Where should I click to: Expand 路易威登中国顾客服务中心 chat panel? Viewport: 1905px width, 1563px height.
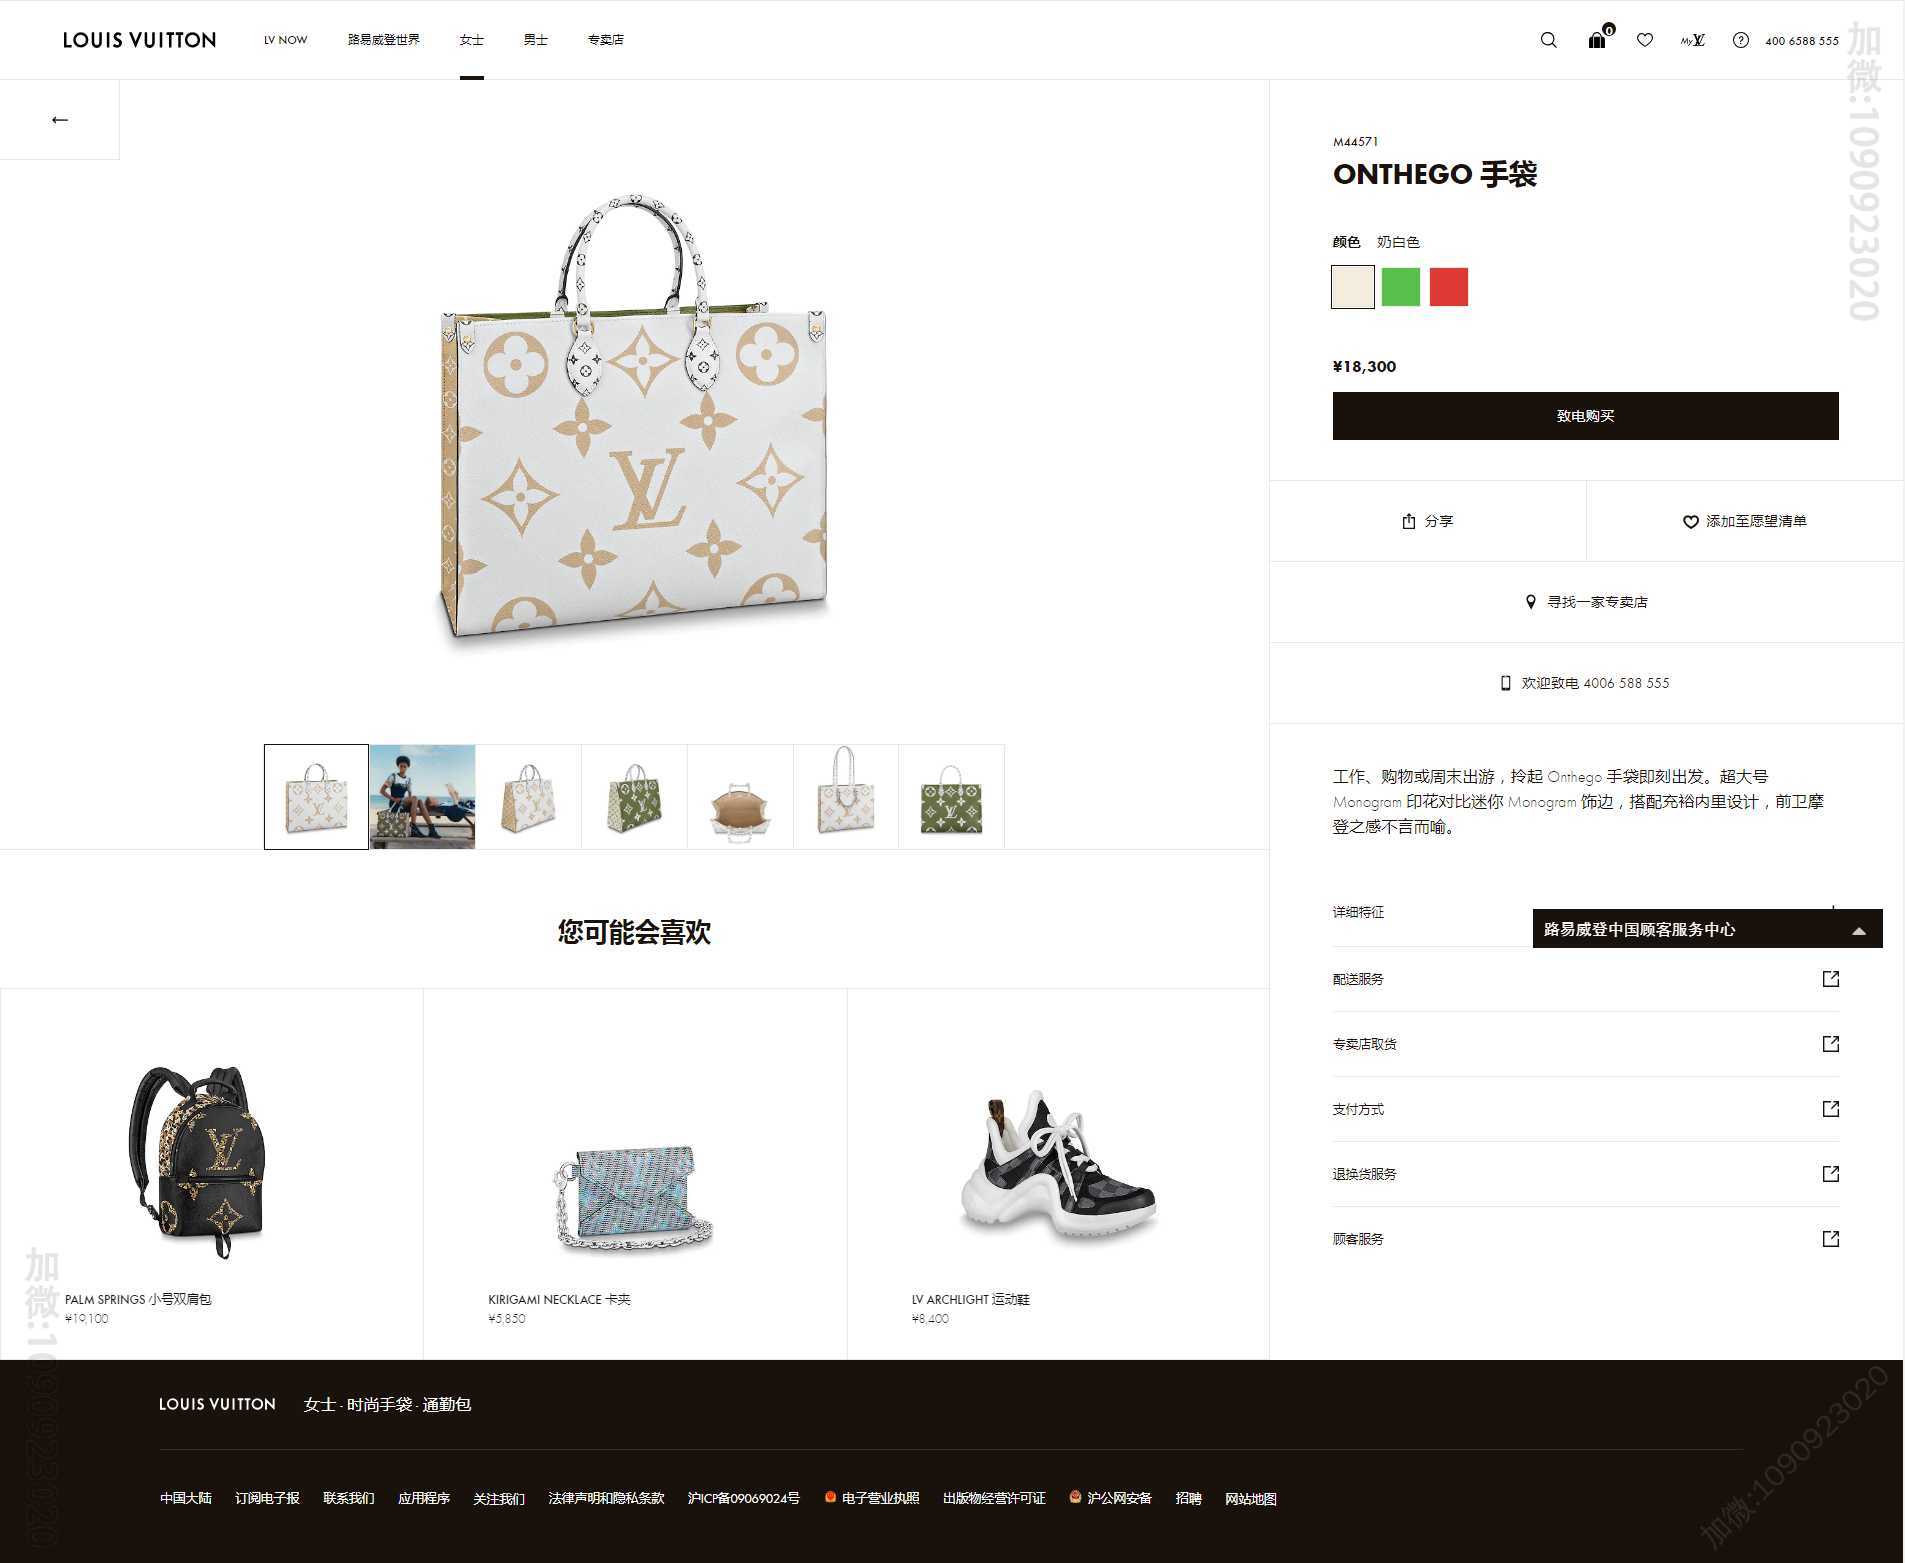1707,929
